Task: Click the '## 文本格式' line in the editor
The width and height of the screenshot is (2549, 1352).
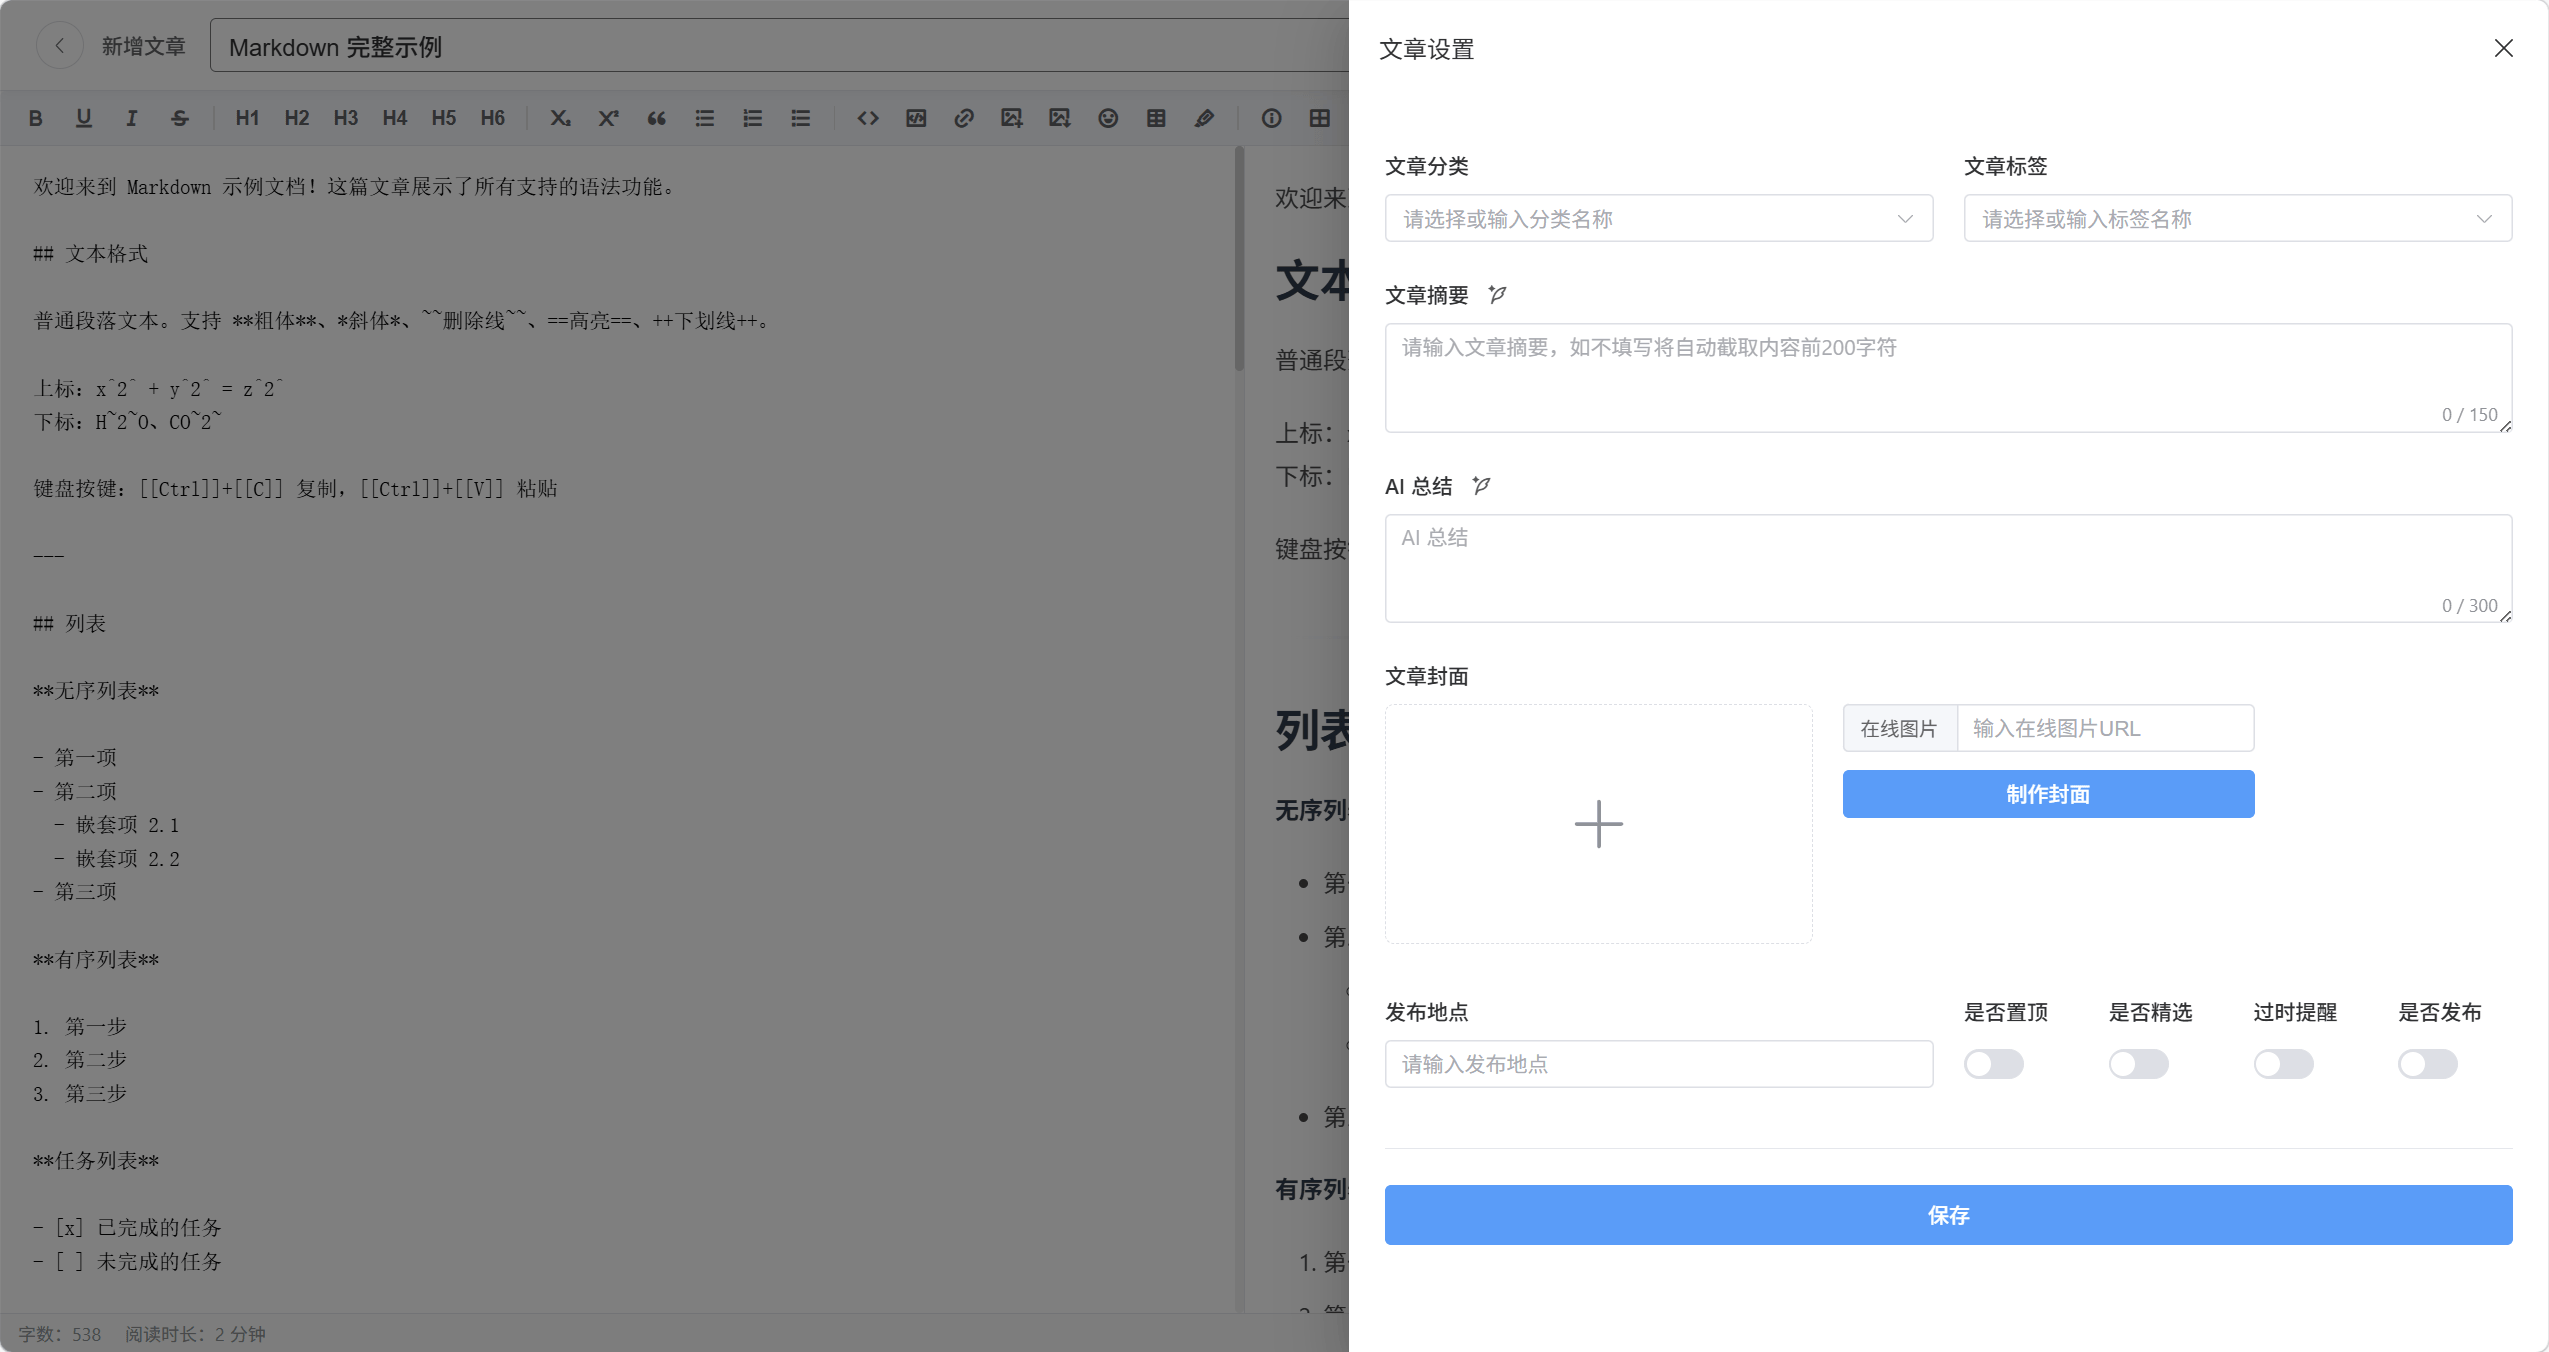Action: (91, 254)
